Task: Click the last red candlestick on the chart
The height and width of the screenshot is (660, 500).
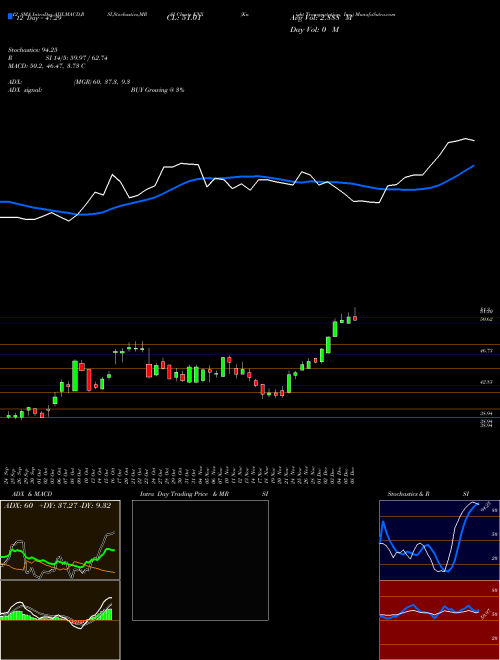Action: (x=355, y=318)
